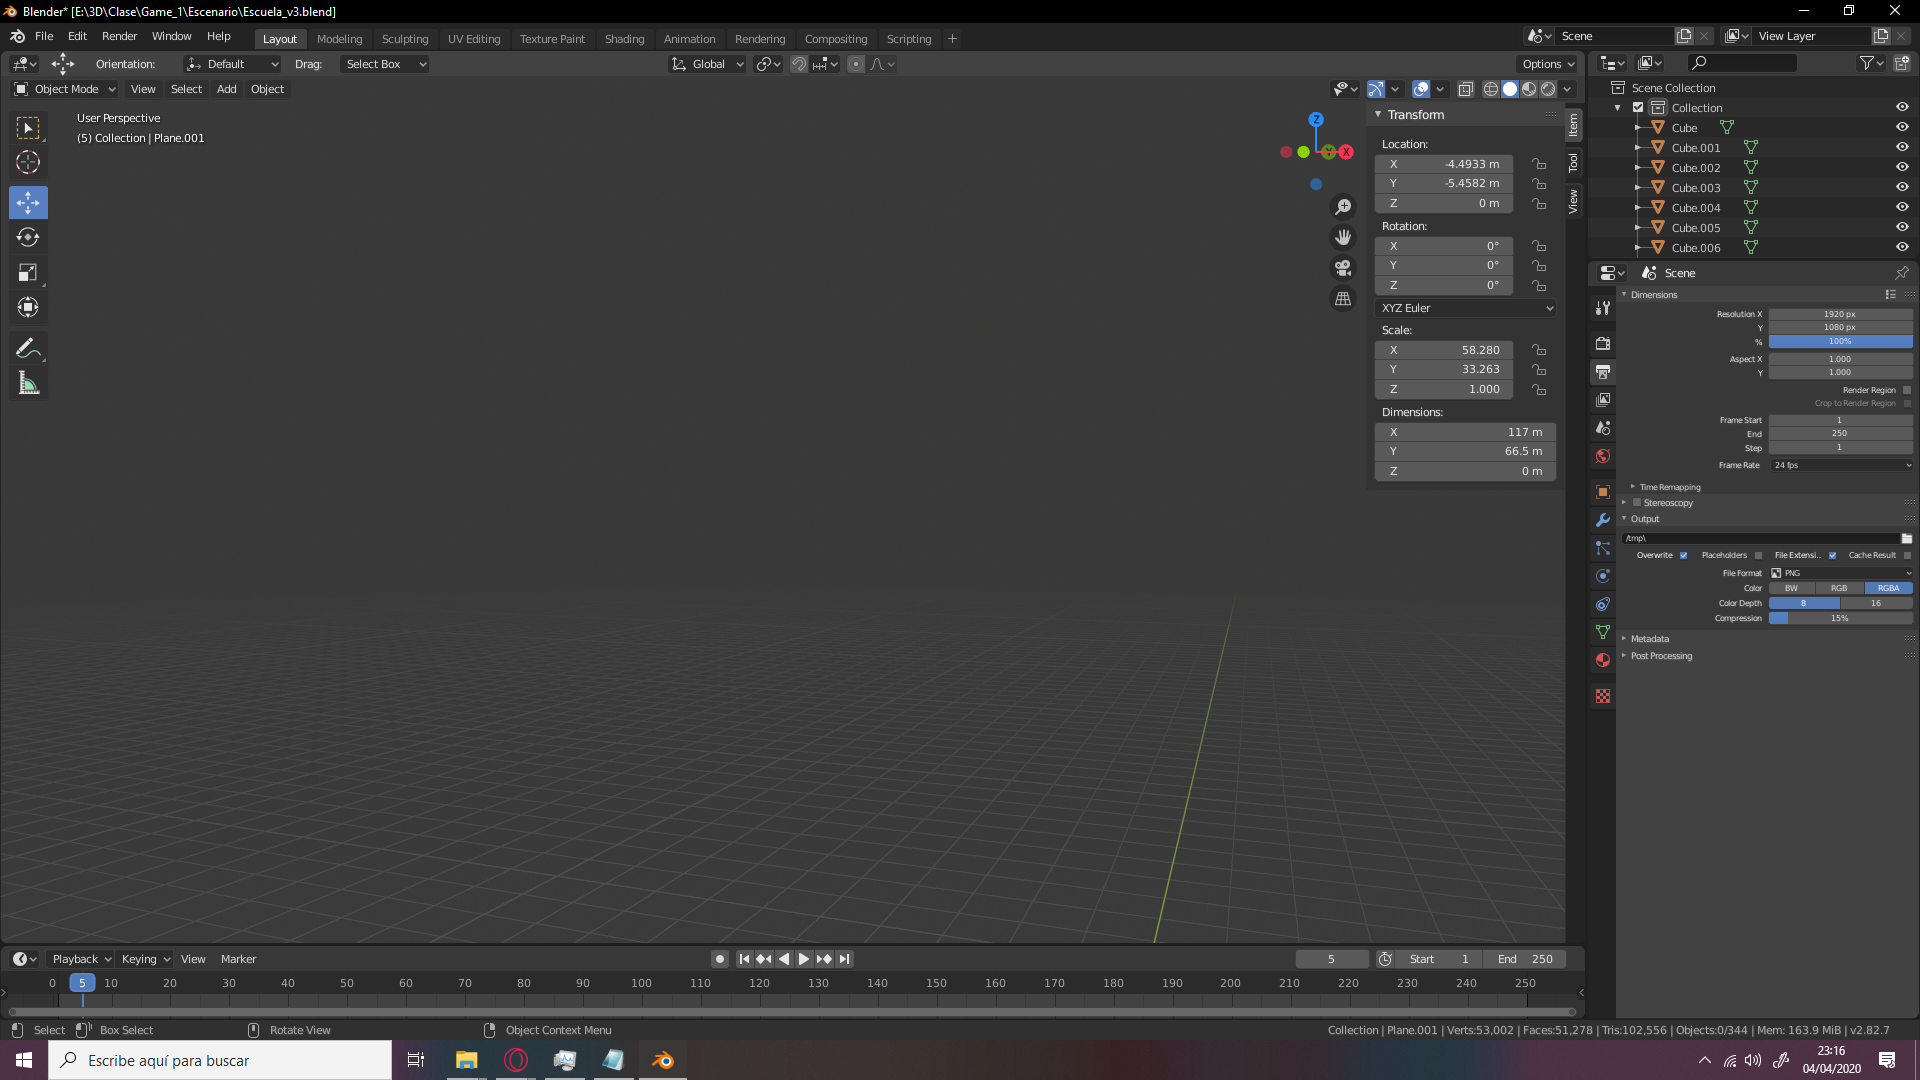Open the World properties tab

[x=1603, y=456]
